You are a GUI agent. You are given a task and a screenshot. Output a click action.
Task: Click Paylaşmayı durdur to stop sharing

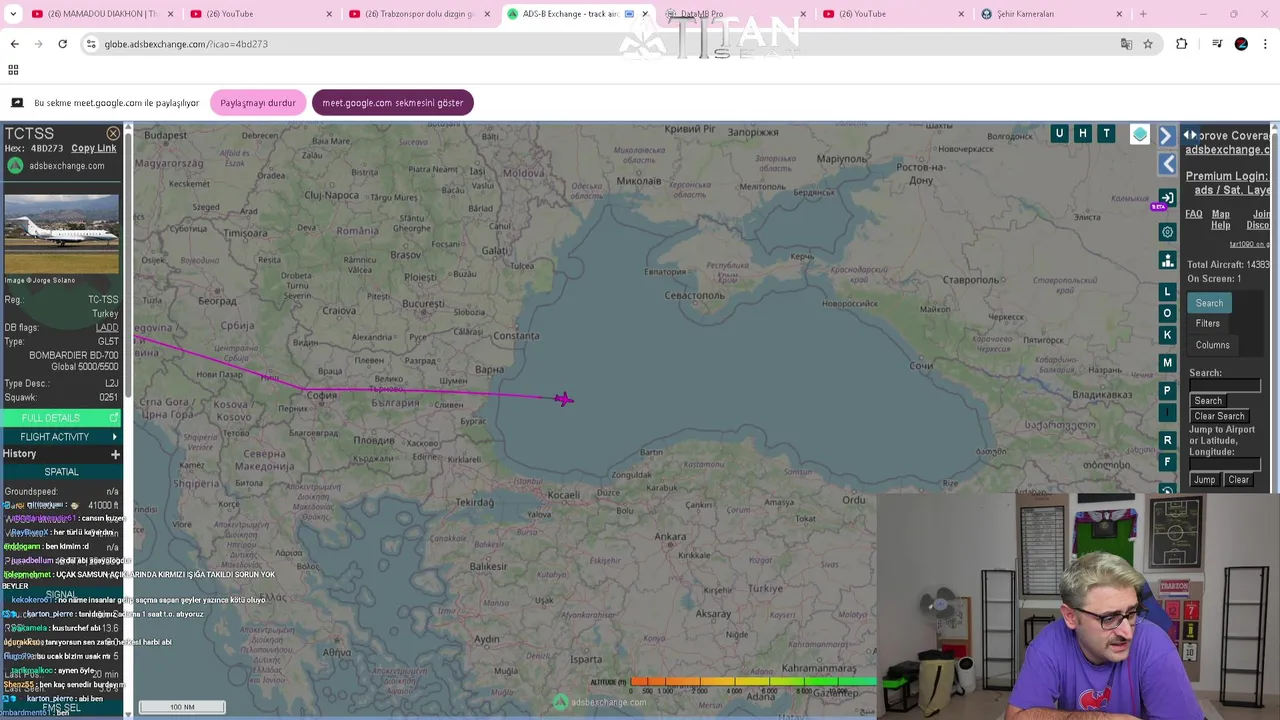click(258, 103)
